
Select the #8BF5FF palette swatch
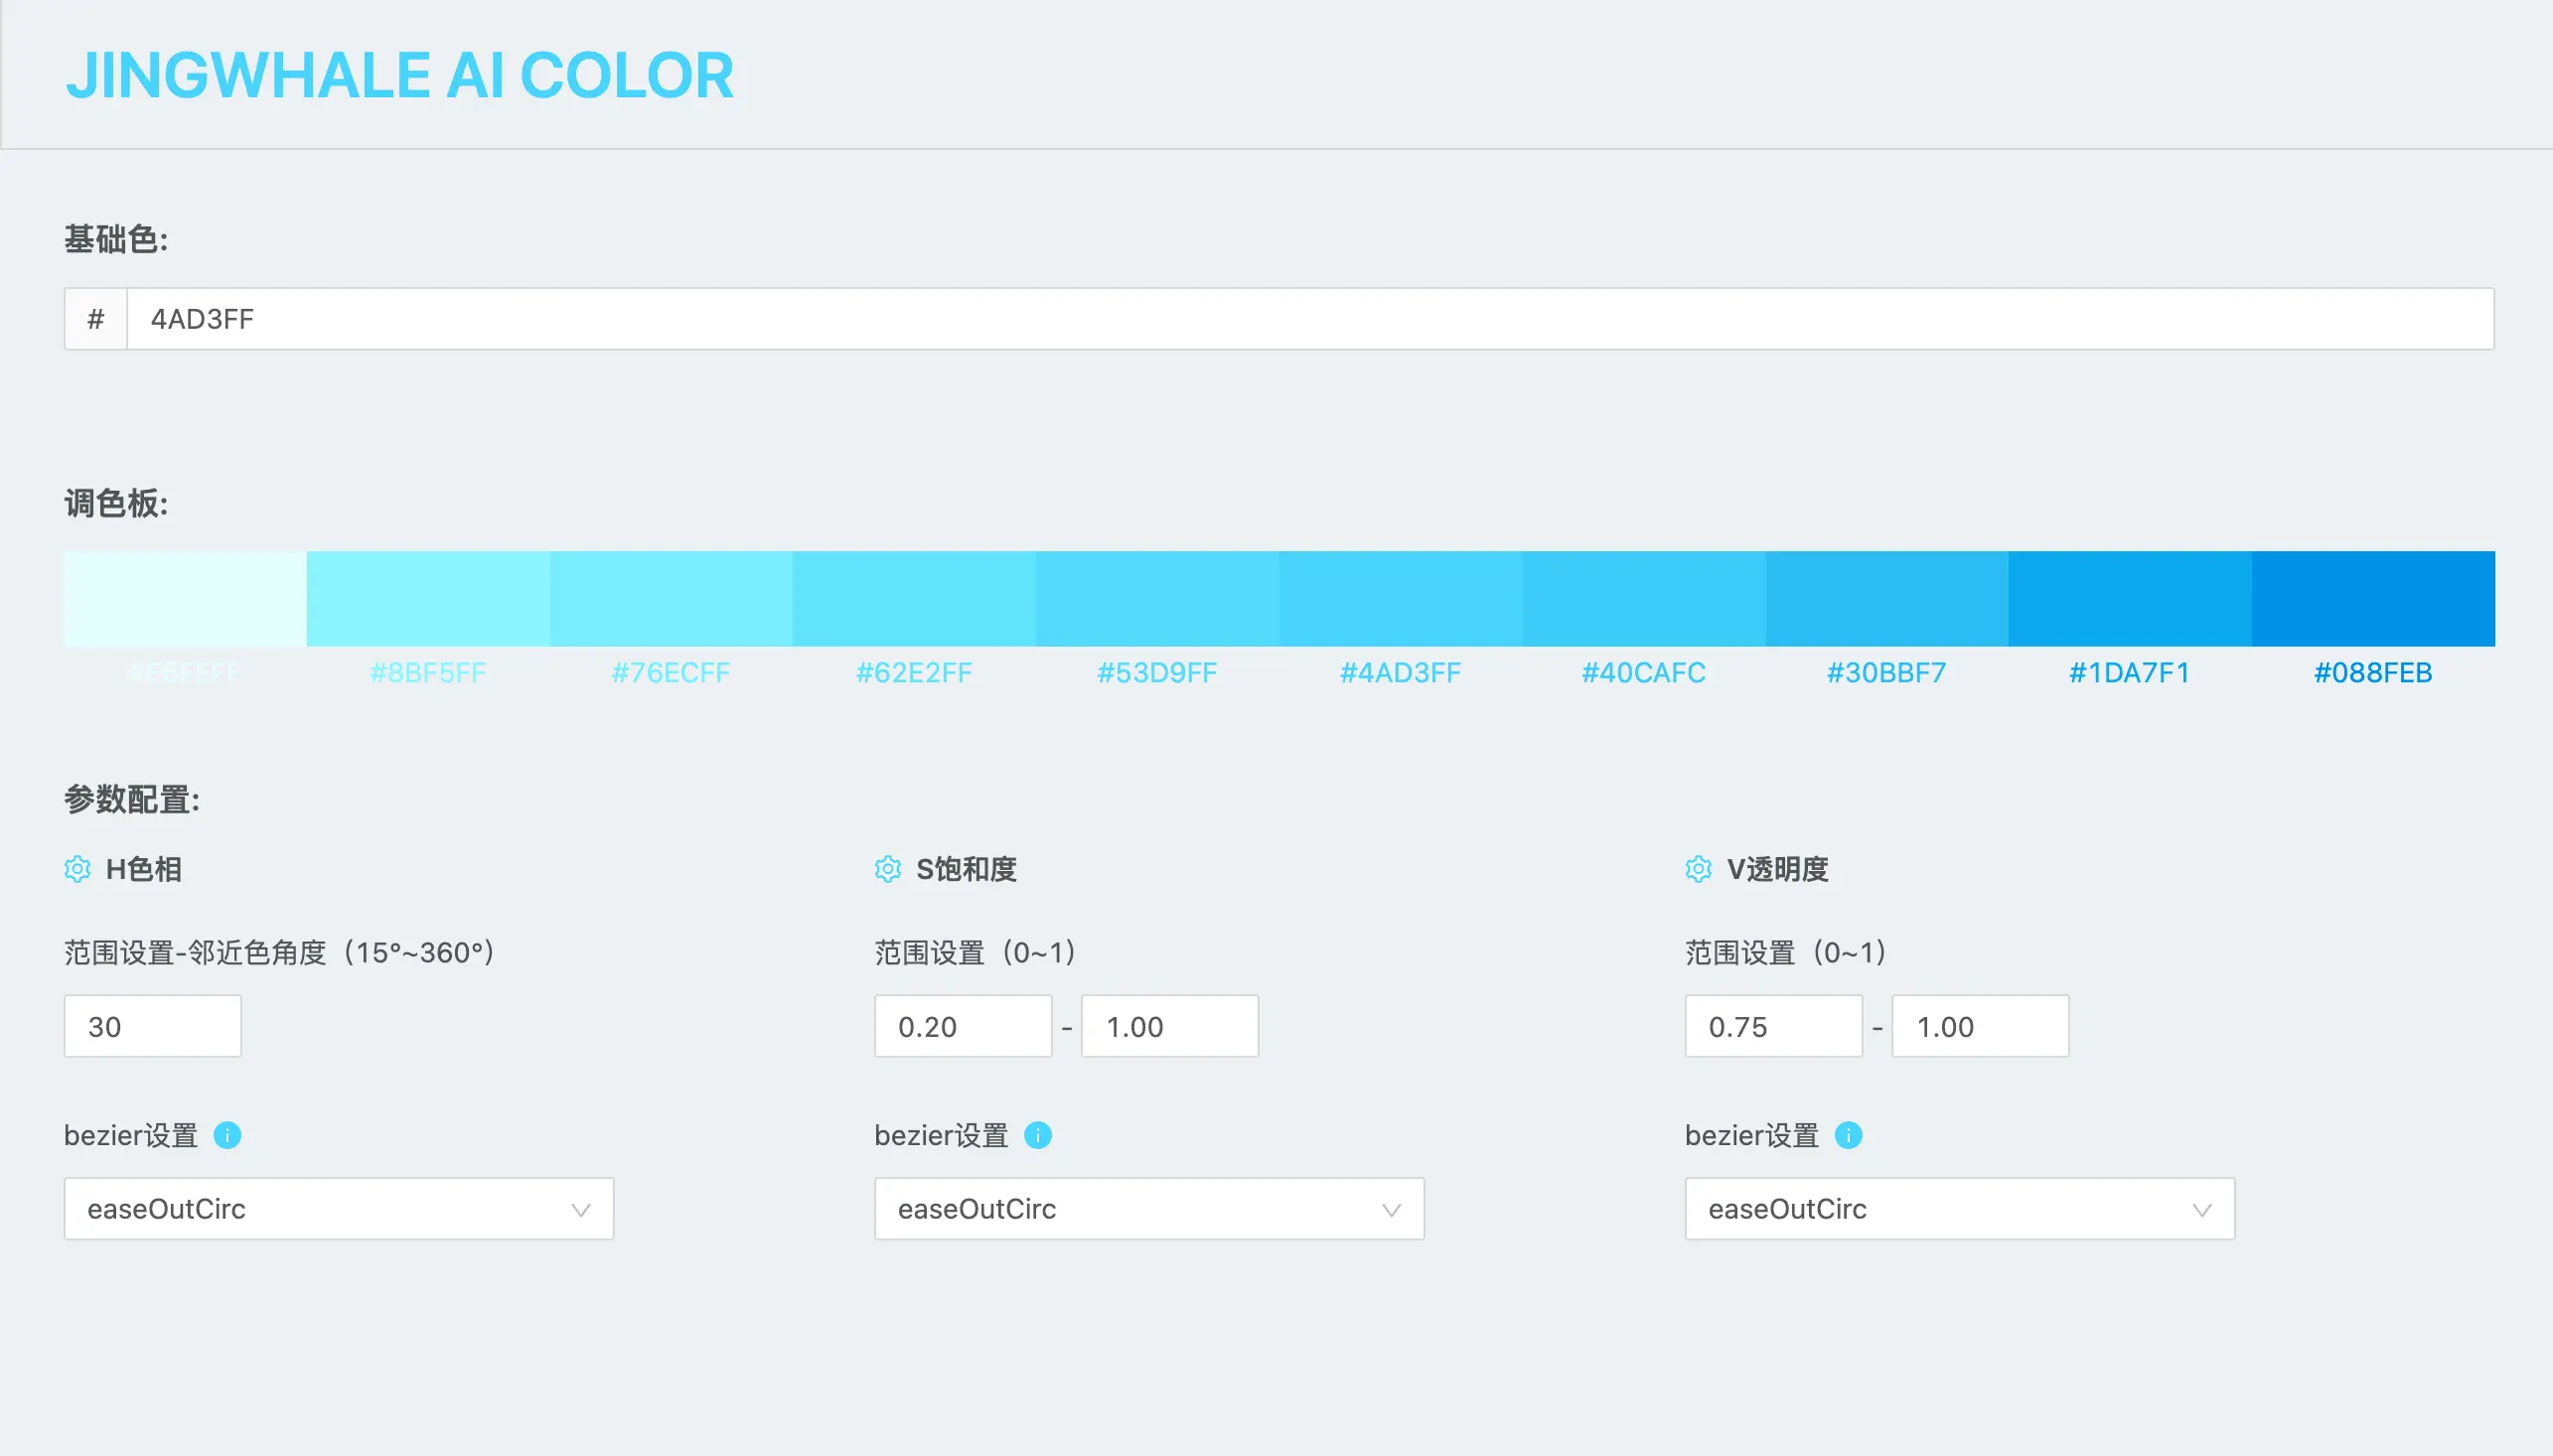pos(428,598)
